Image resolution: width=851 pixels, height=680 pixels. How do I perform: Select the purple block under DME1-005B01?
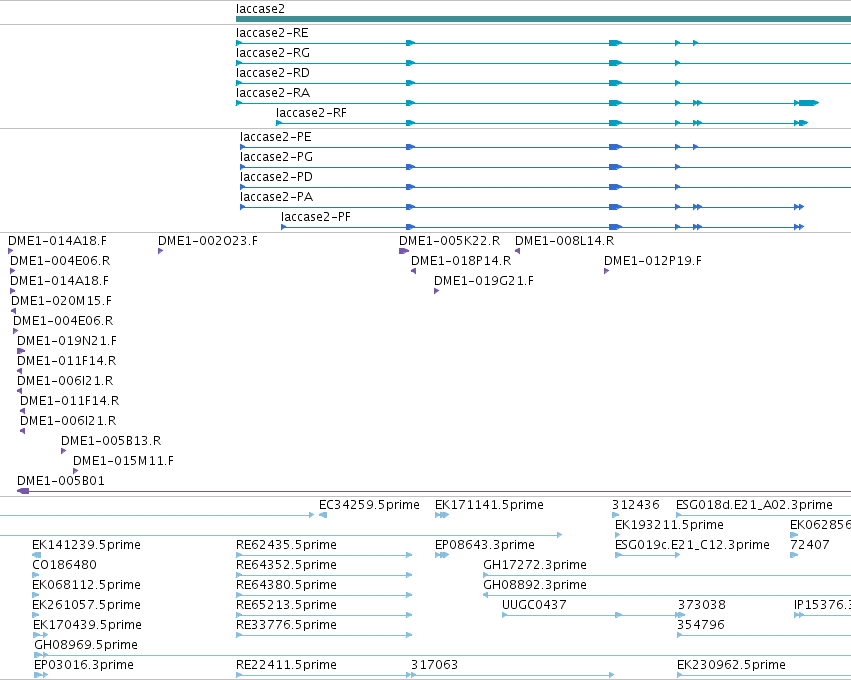pos(23,491)
